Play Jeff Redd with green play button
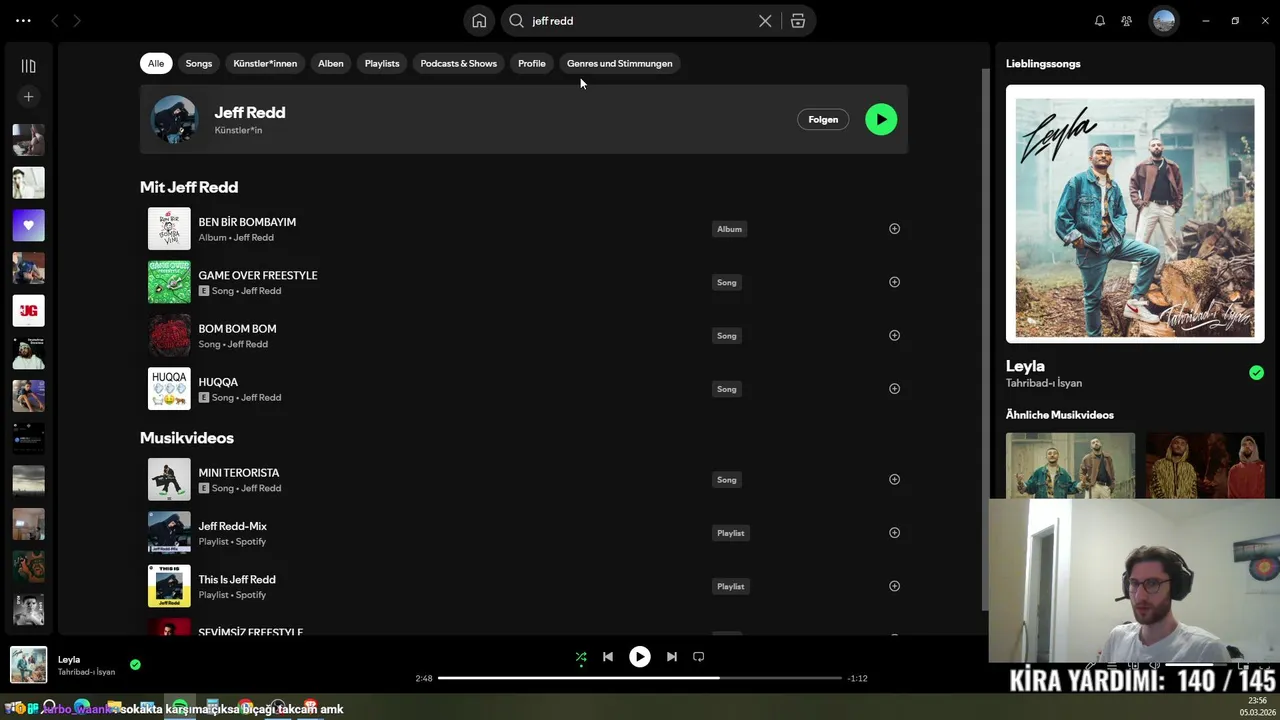 coord(881,119)
